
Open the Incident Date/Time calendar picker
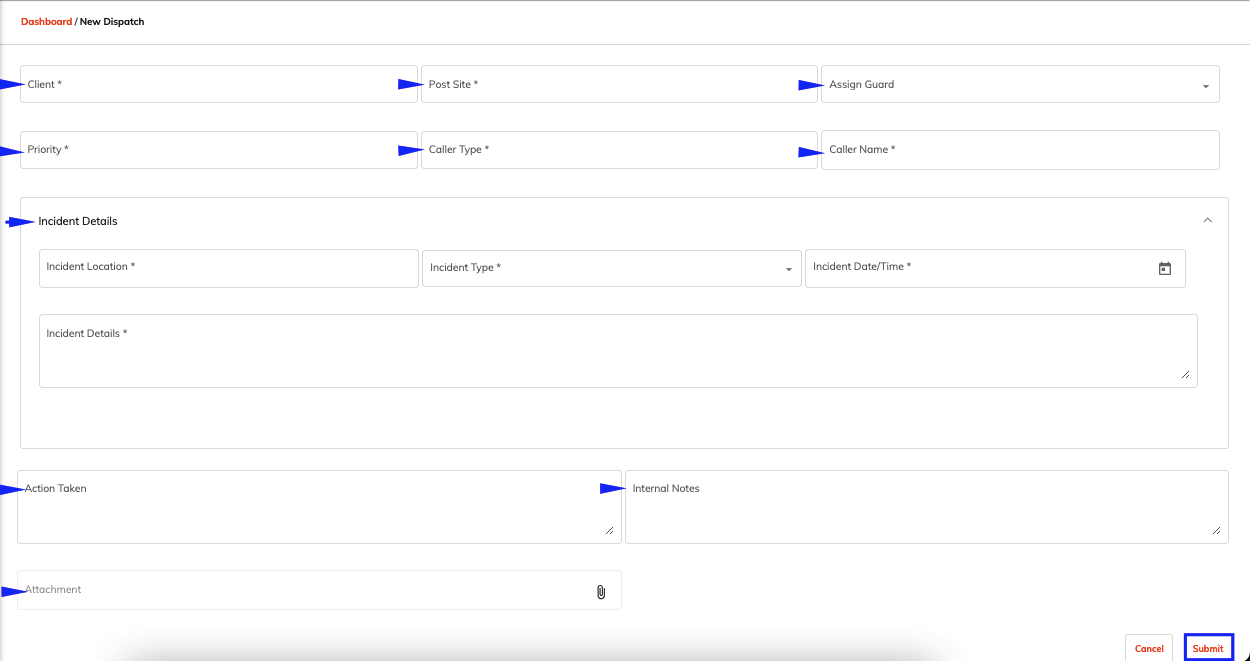point(1165,268)
